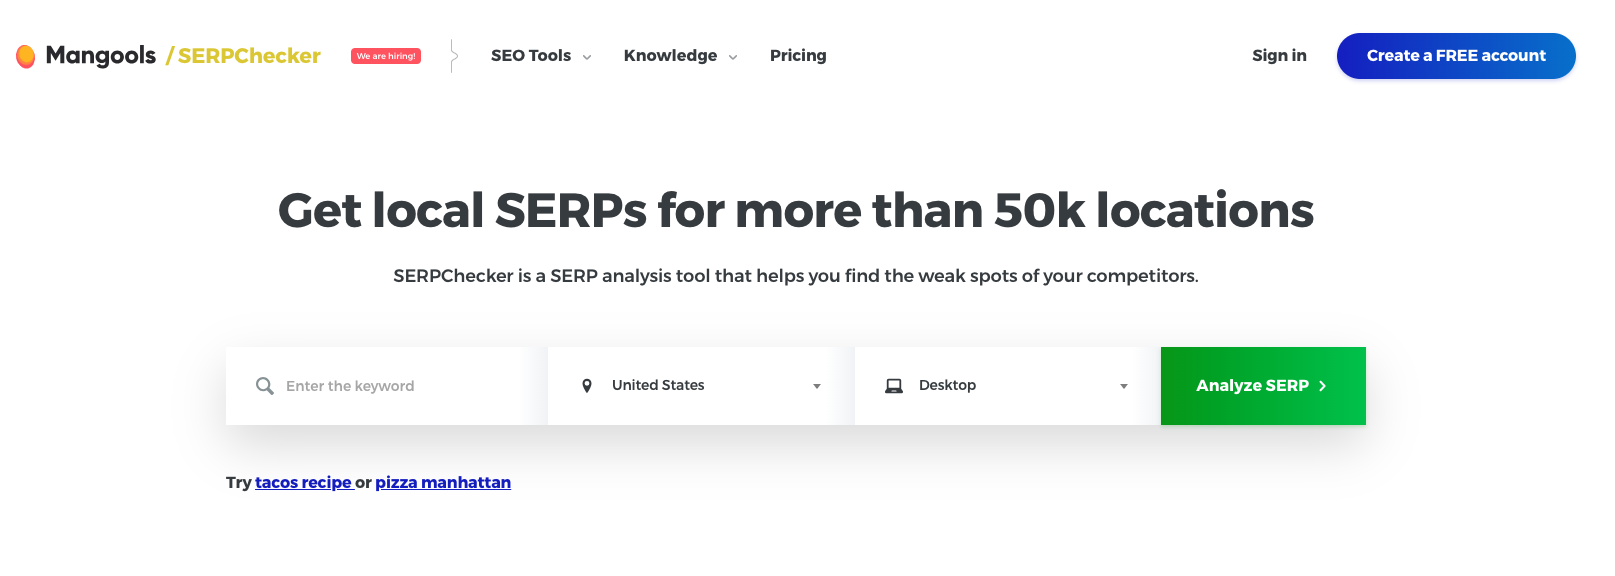Click the chevron next to Knowledge
The width and height of the screenshot is (1615, 576).
734,57
